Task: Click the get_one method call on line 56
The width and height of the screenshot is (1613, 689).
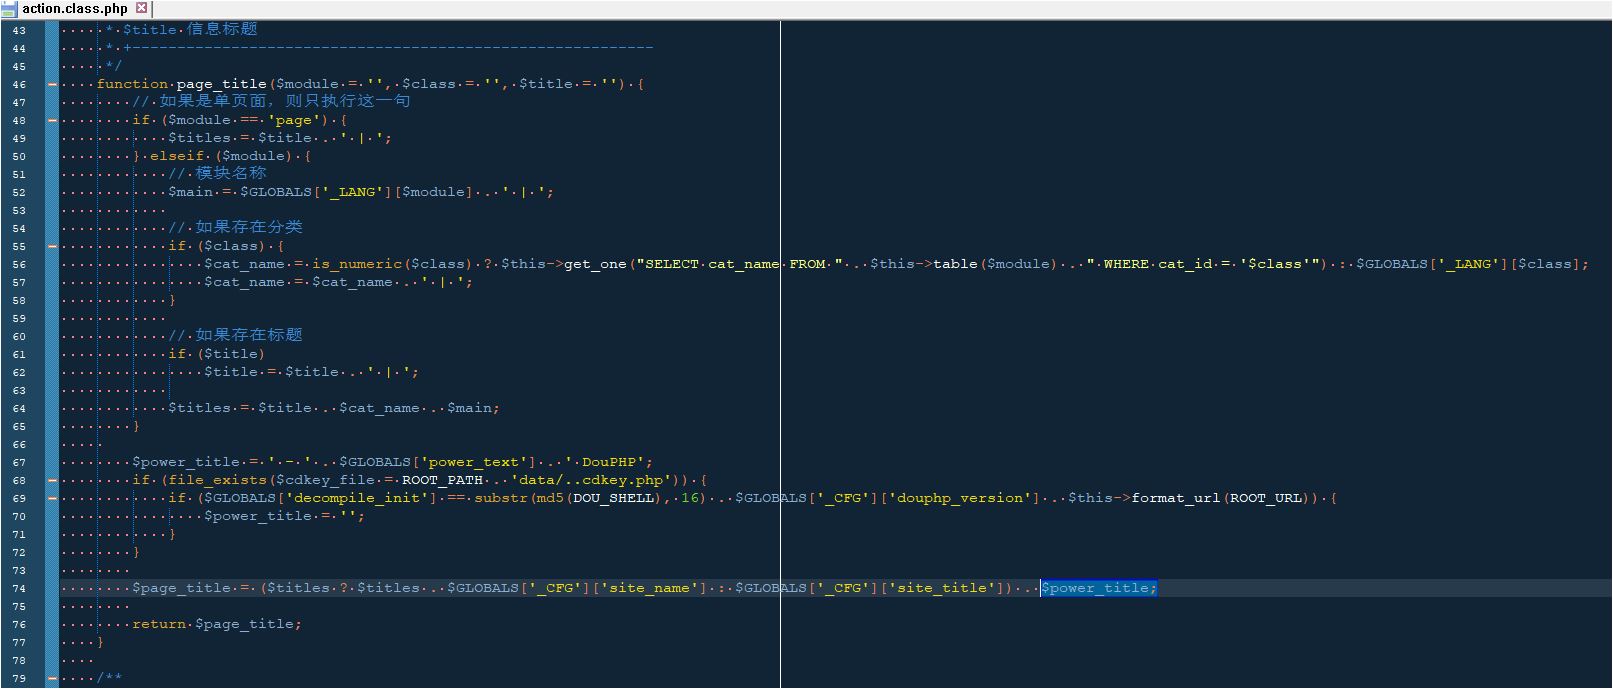Action: [x=594, y=264]
